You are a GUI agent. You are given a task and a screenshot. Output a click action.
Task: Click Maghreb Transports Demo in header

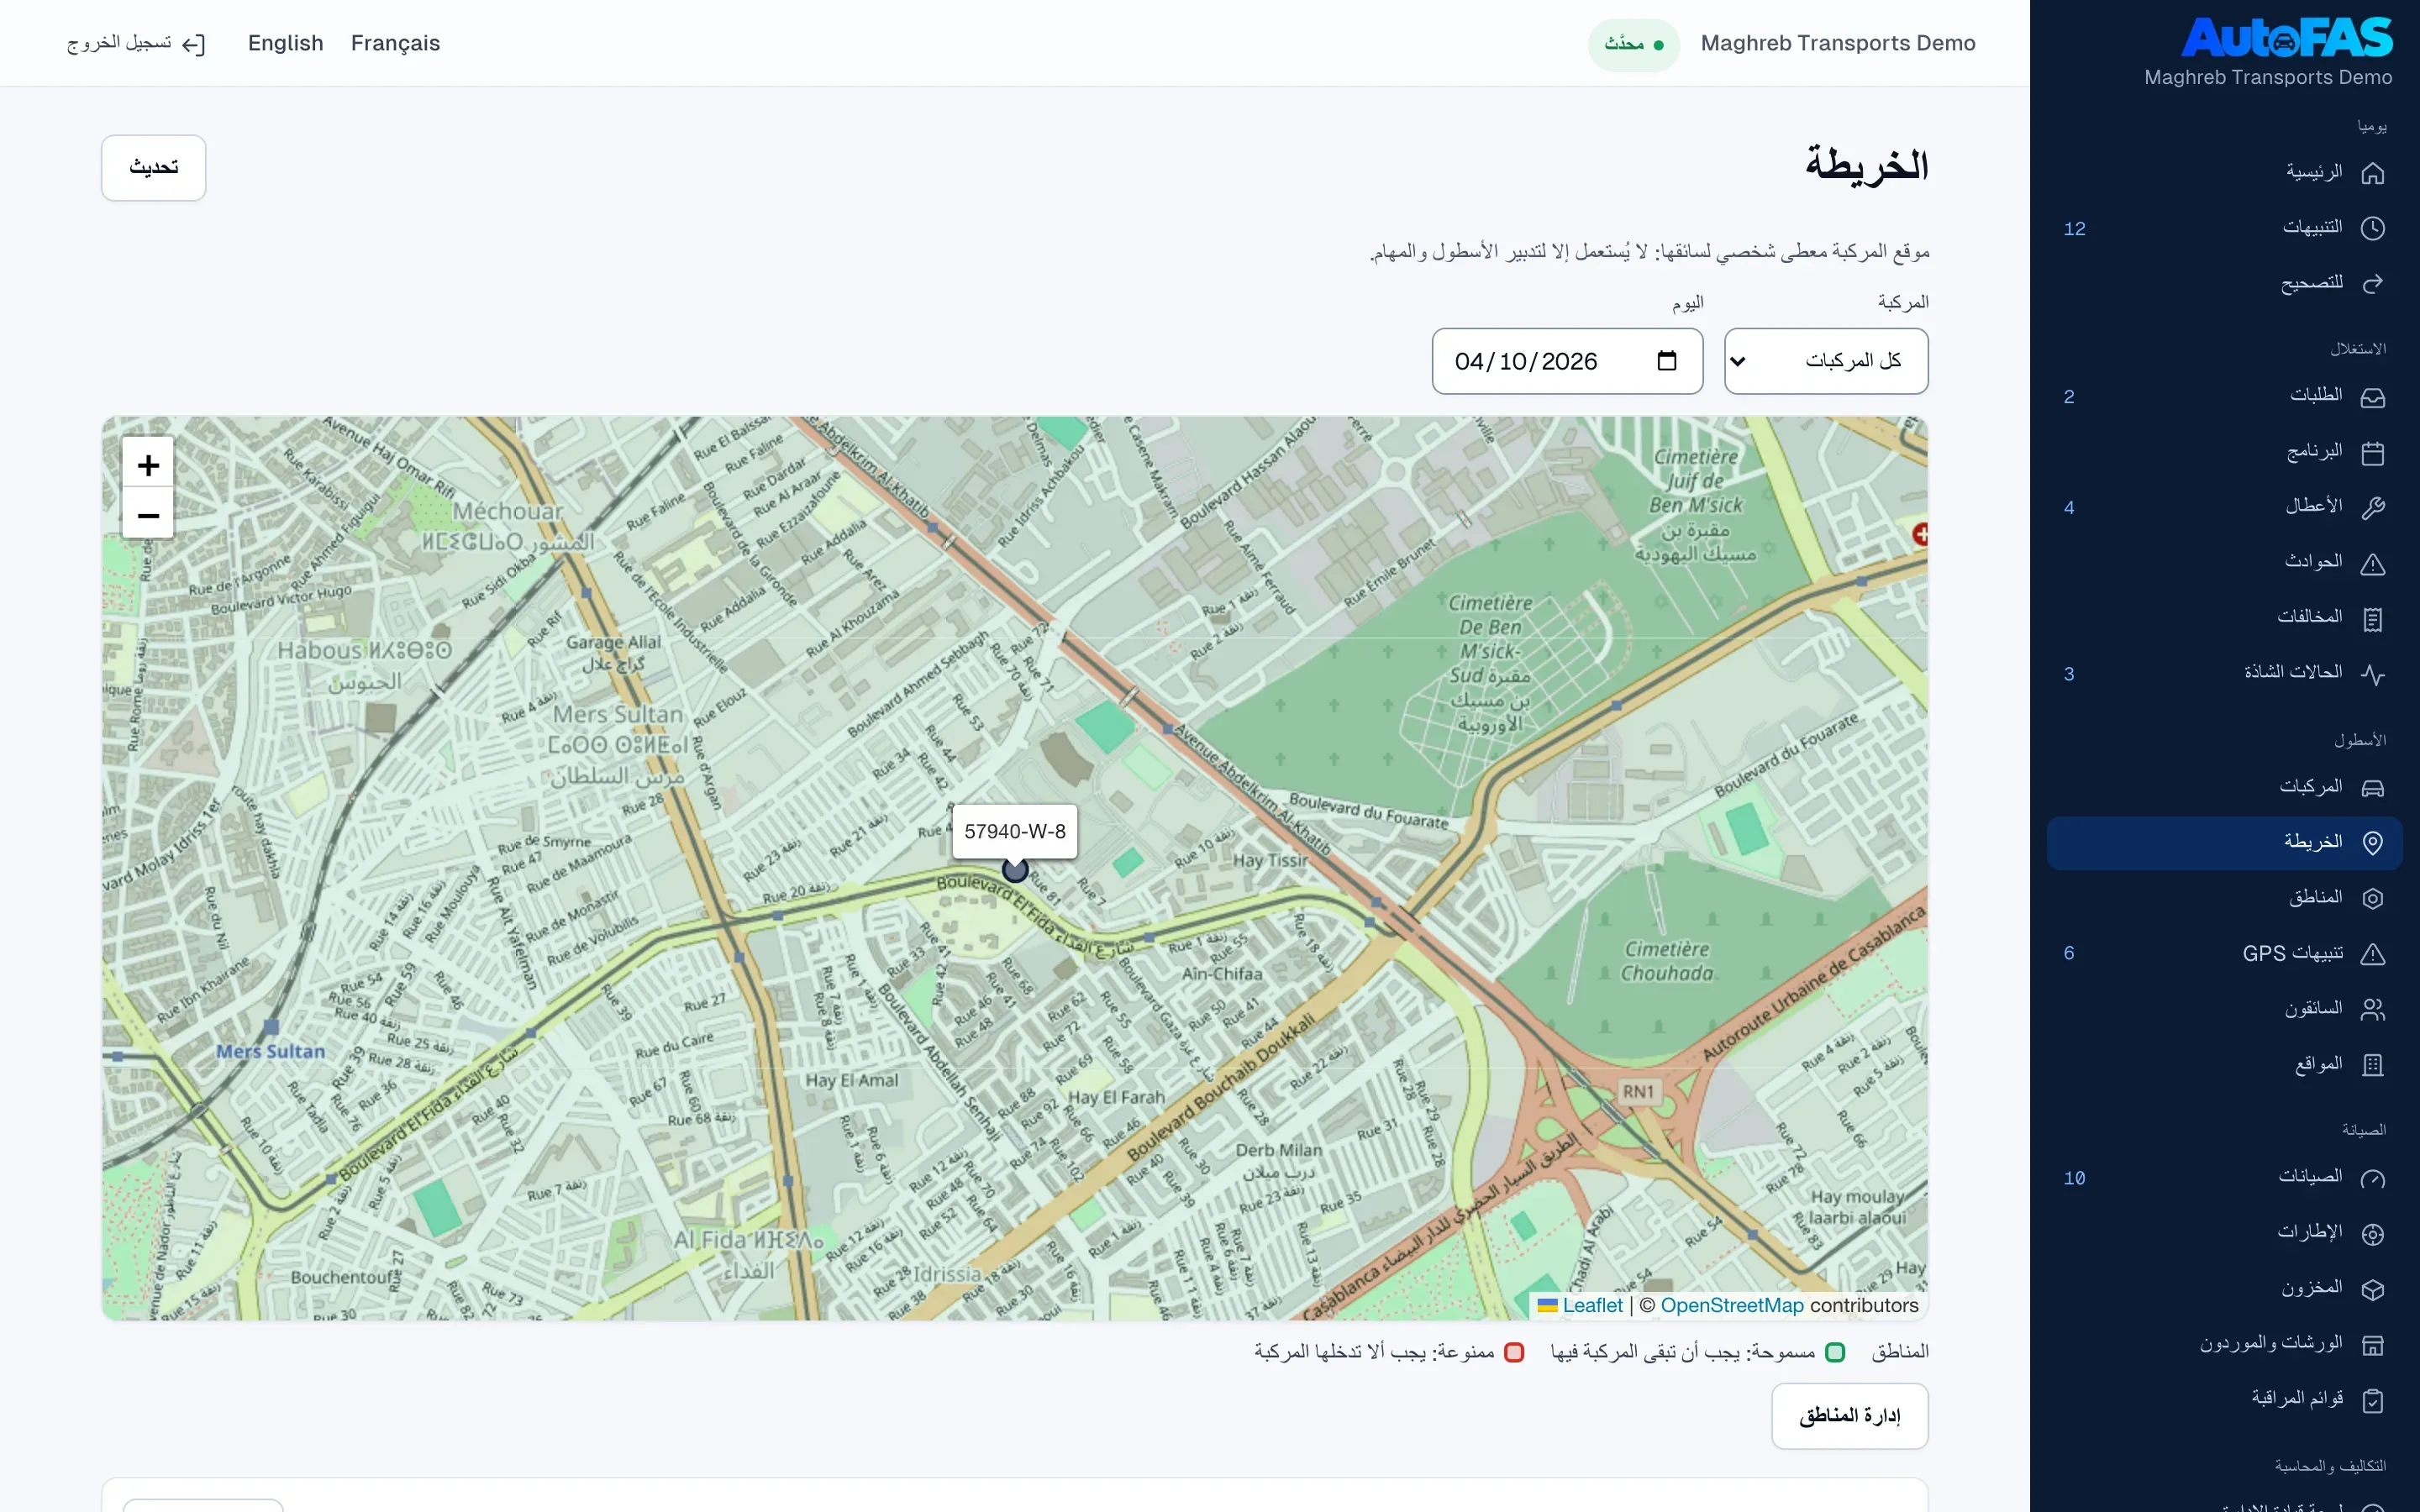[1838, 43]
